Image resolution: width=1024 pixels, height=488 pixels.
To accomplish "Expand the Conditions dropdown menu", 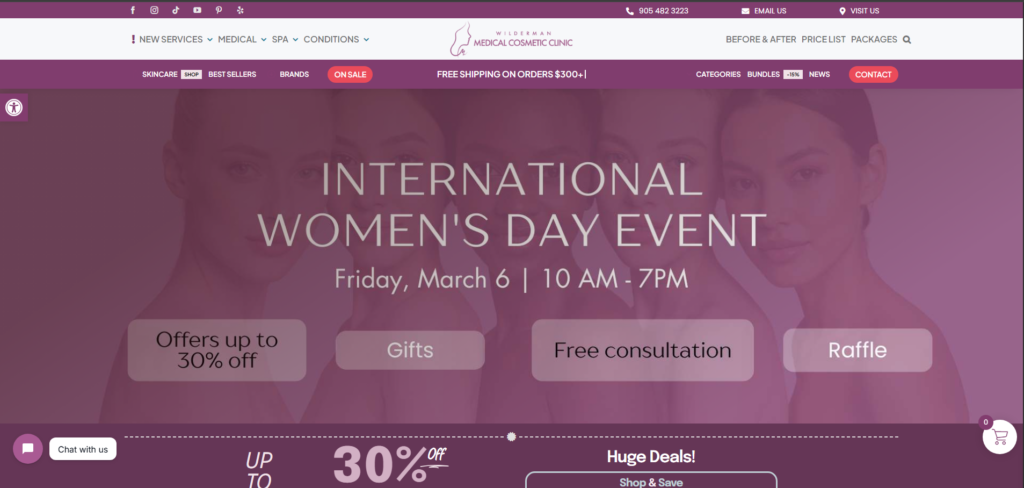I will pyautogui.click(x=336, y=40).
